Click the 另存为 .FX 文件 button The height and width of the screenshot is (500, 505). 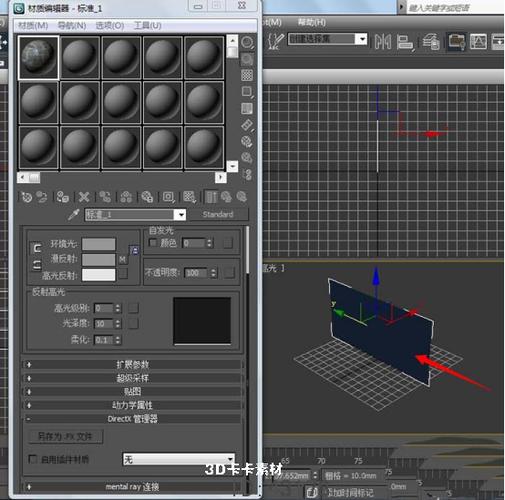point(65,437)
